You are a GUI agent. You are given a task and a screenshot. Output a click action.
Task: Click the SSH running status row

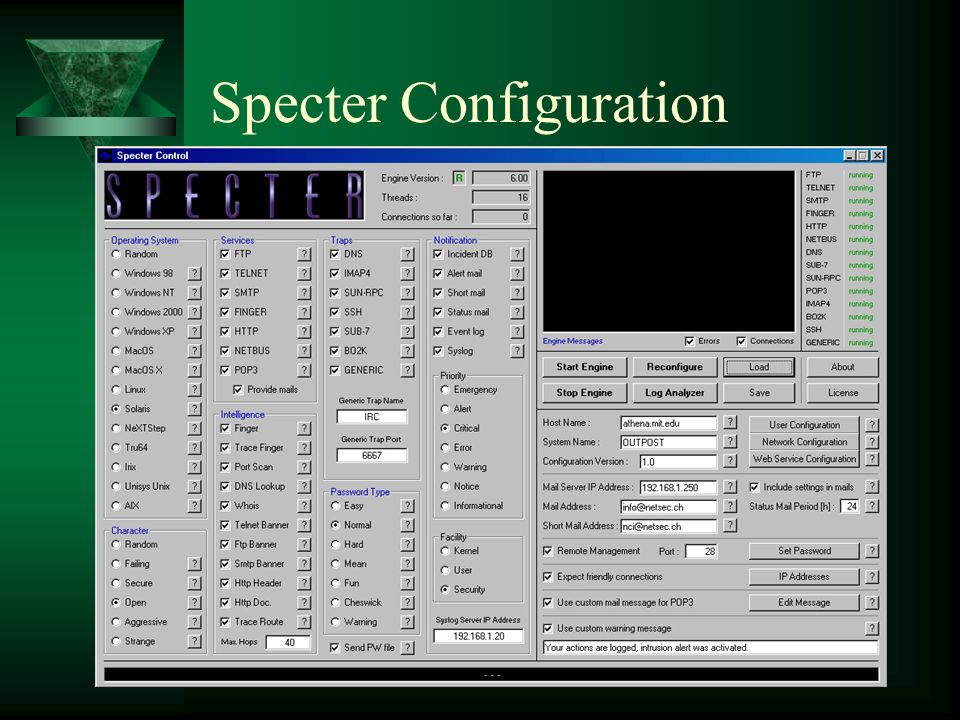(839, 330)
